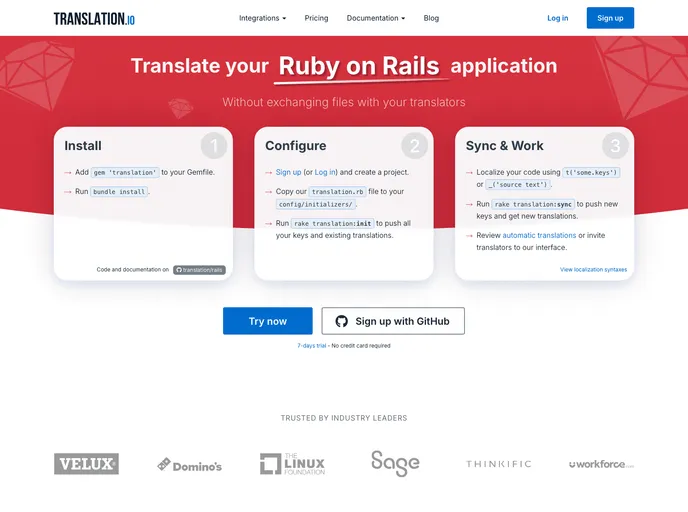Click the Install card heading

tap(83, 146)
